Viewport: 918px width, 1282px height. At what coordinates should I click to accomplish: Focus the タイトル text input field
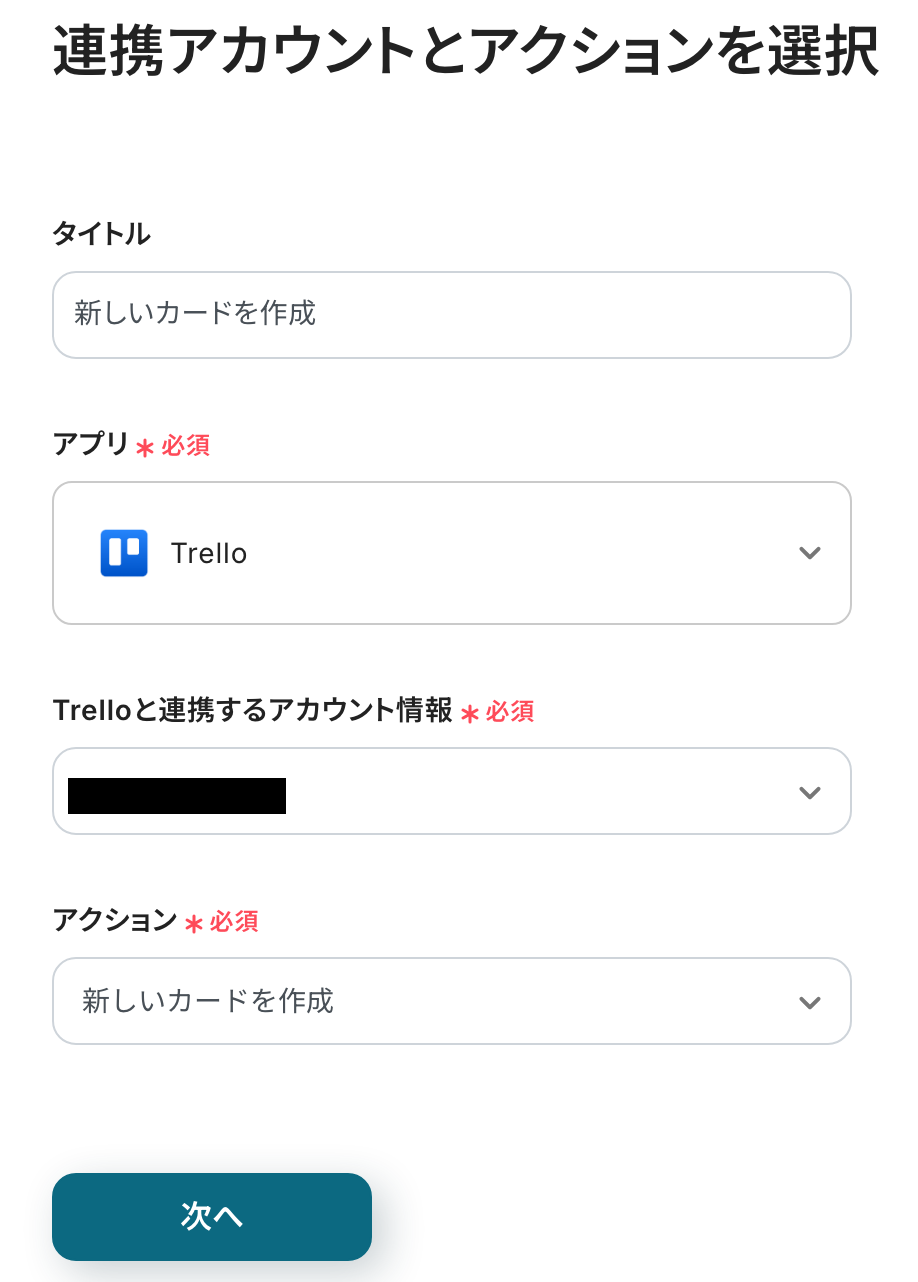tap(451, 315)
